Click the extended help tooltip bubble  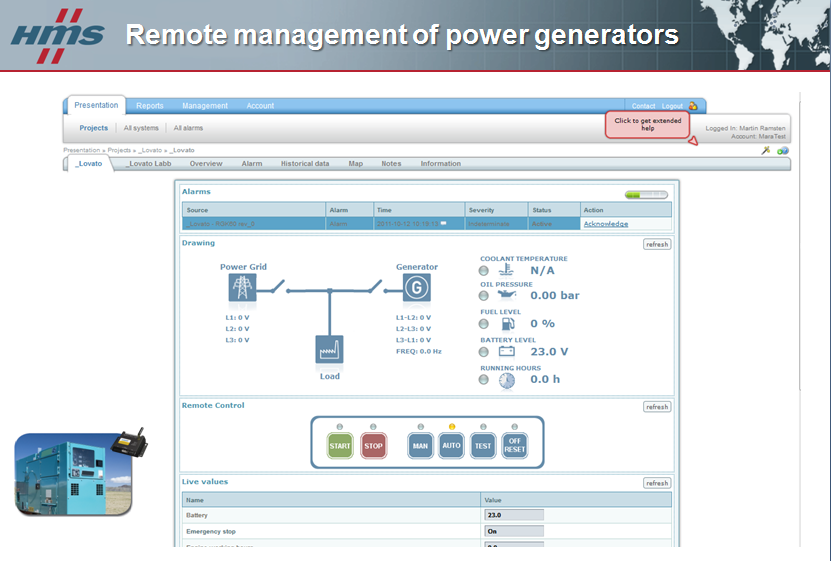[x=648, y=124]
